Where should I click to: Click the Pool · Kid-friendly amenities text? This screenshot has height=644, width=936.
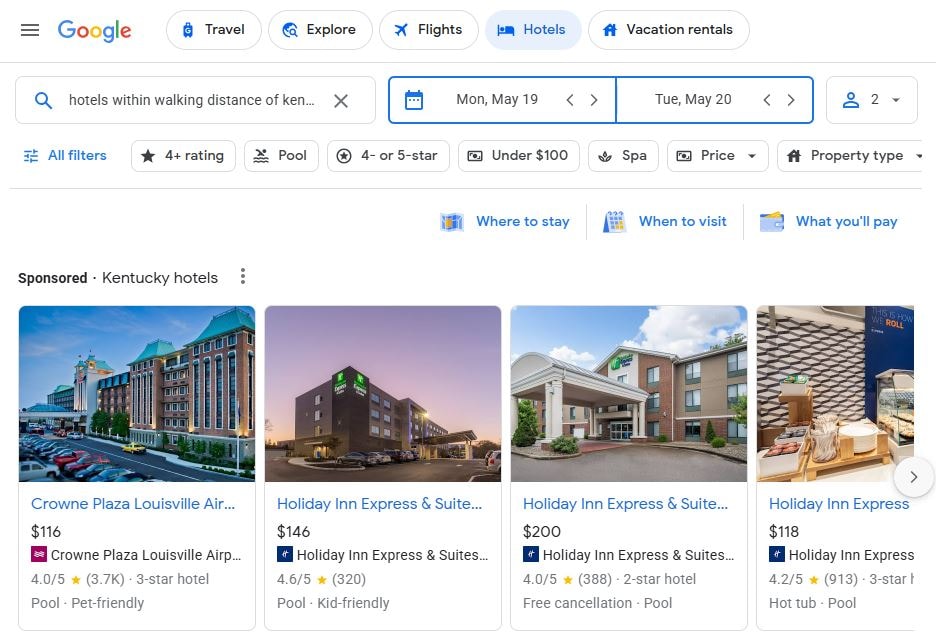pos(333,603)
